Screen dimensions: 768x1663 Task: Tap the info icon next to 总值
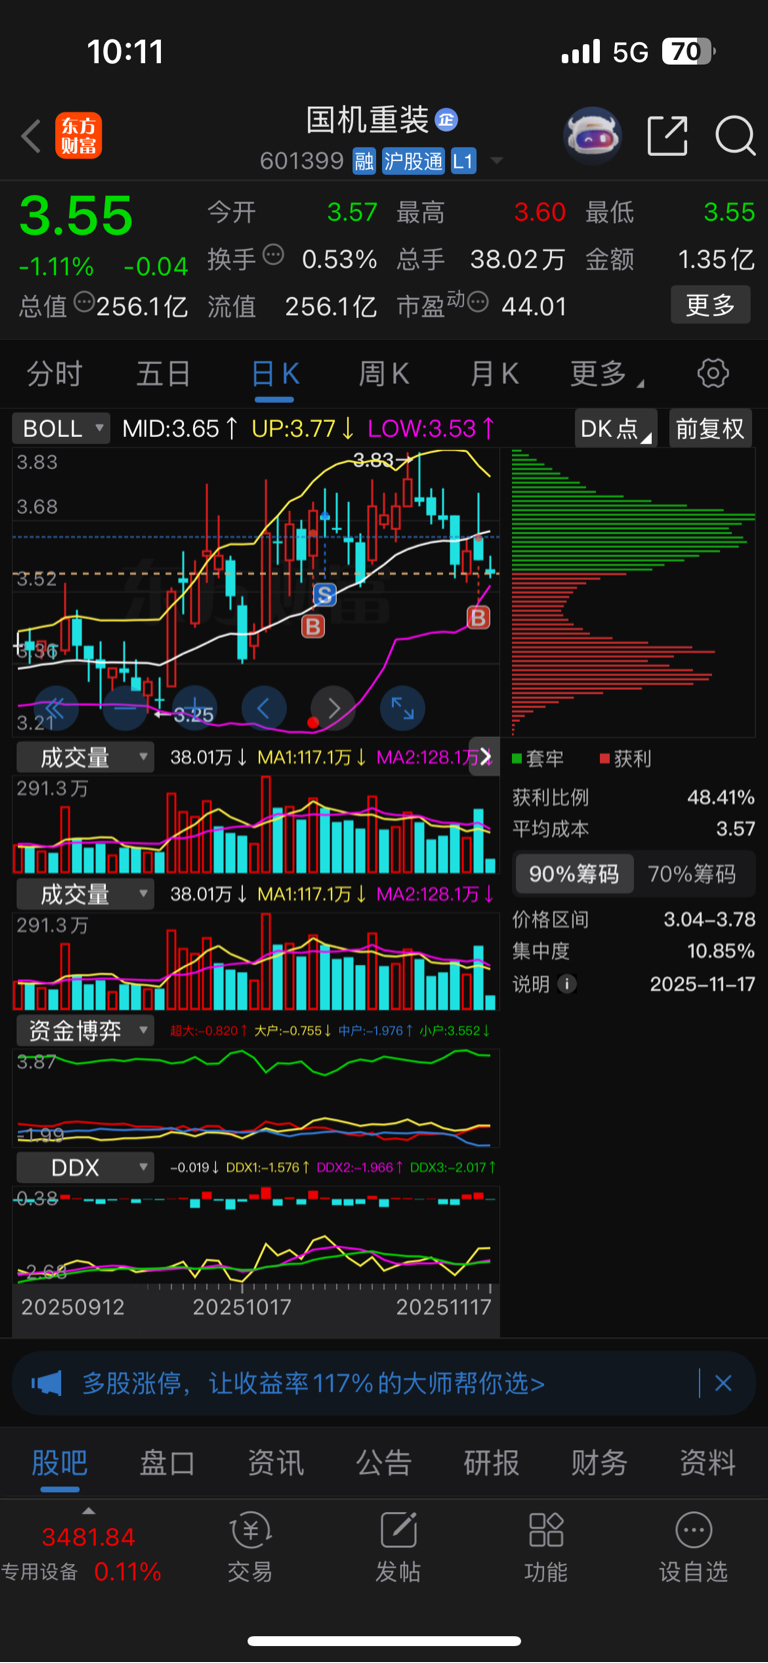[84, 301]
